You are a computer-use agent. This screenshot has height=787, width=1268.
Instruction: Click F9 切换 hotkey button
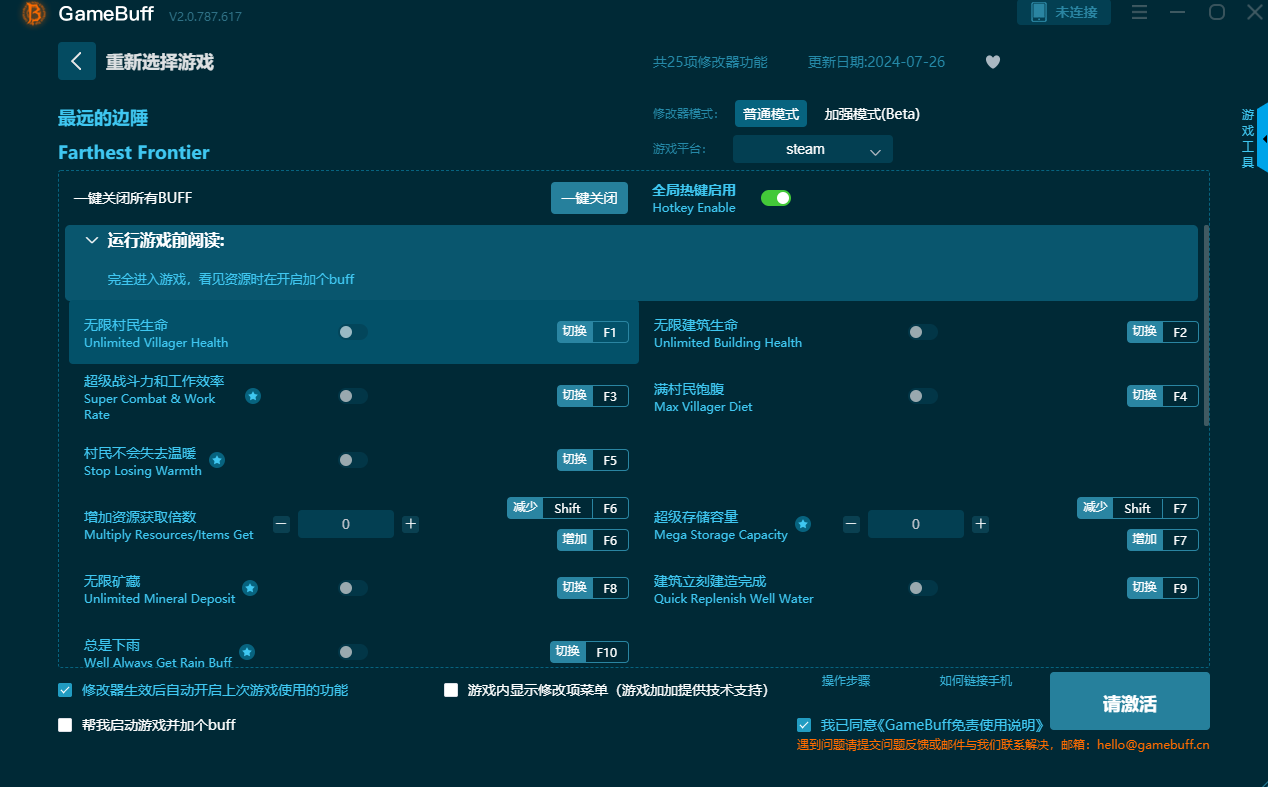(x=1163, y=588)
